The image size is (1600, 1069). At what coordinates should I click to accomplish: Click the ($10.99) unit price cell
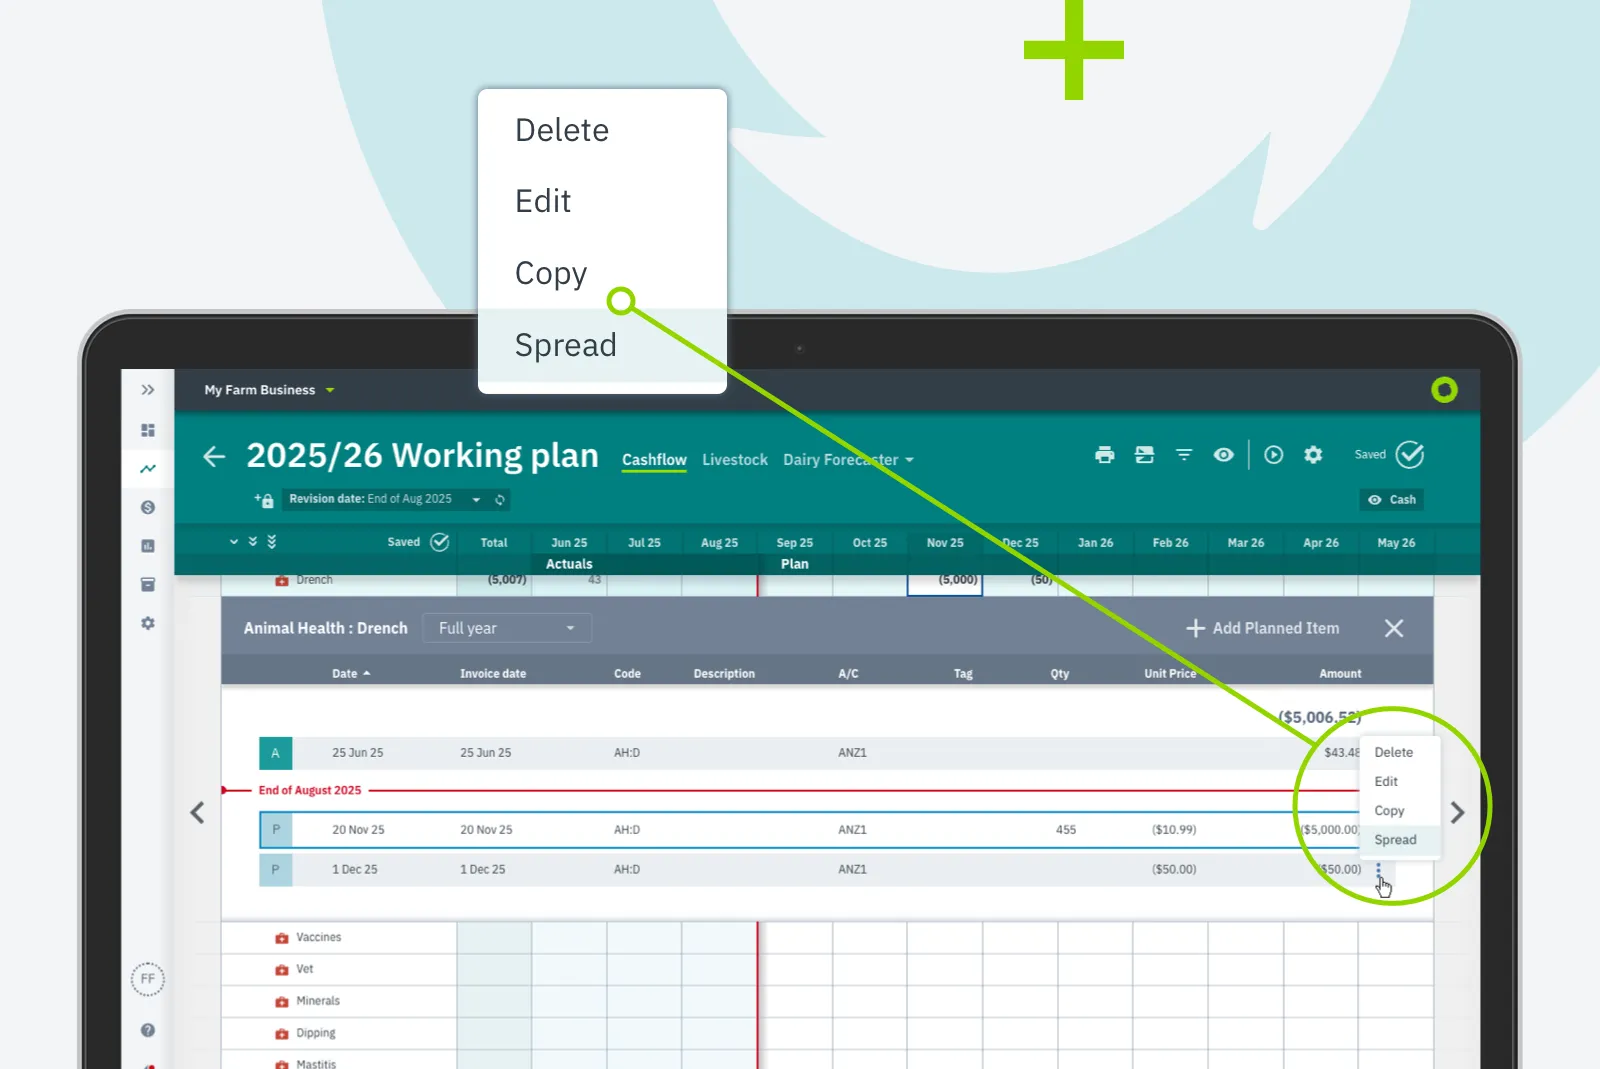pyautogui.click(x=1174, y=830)
